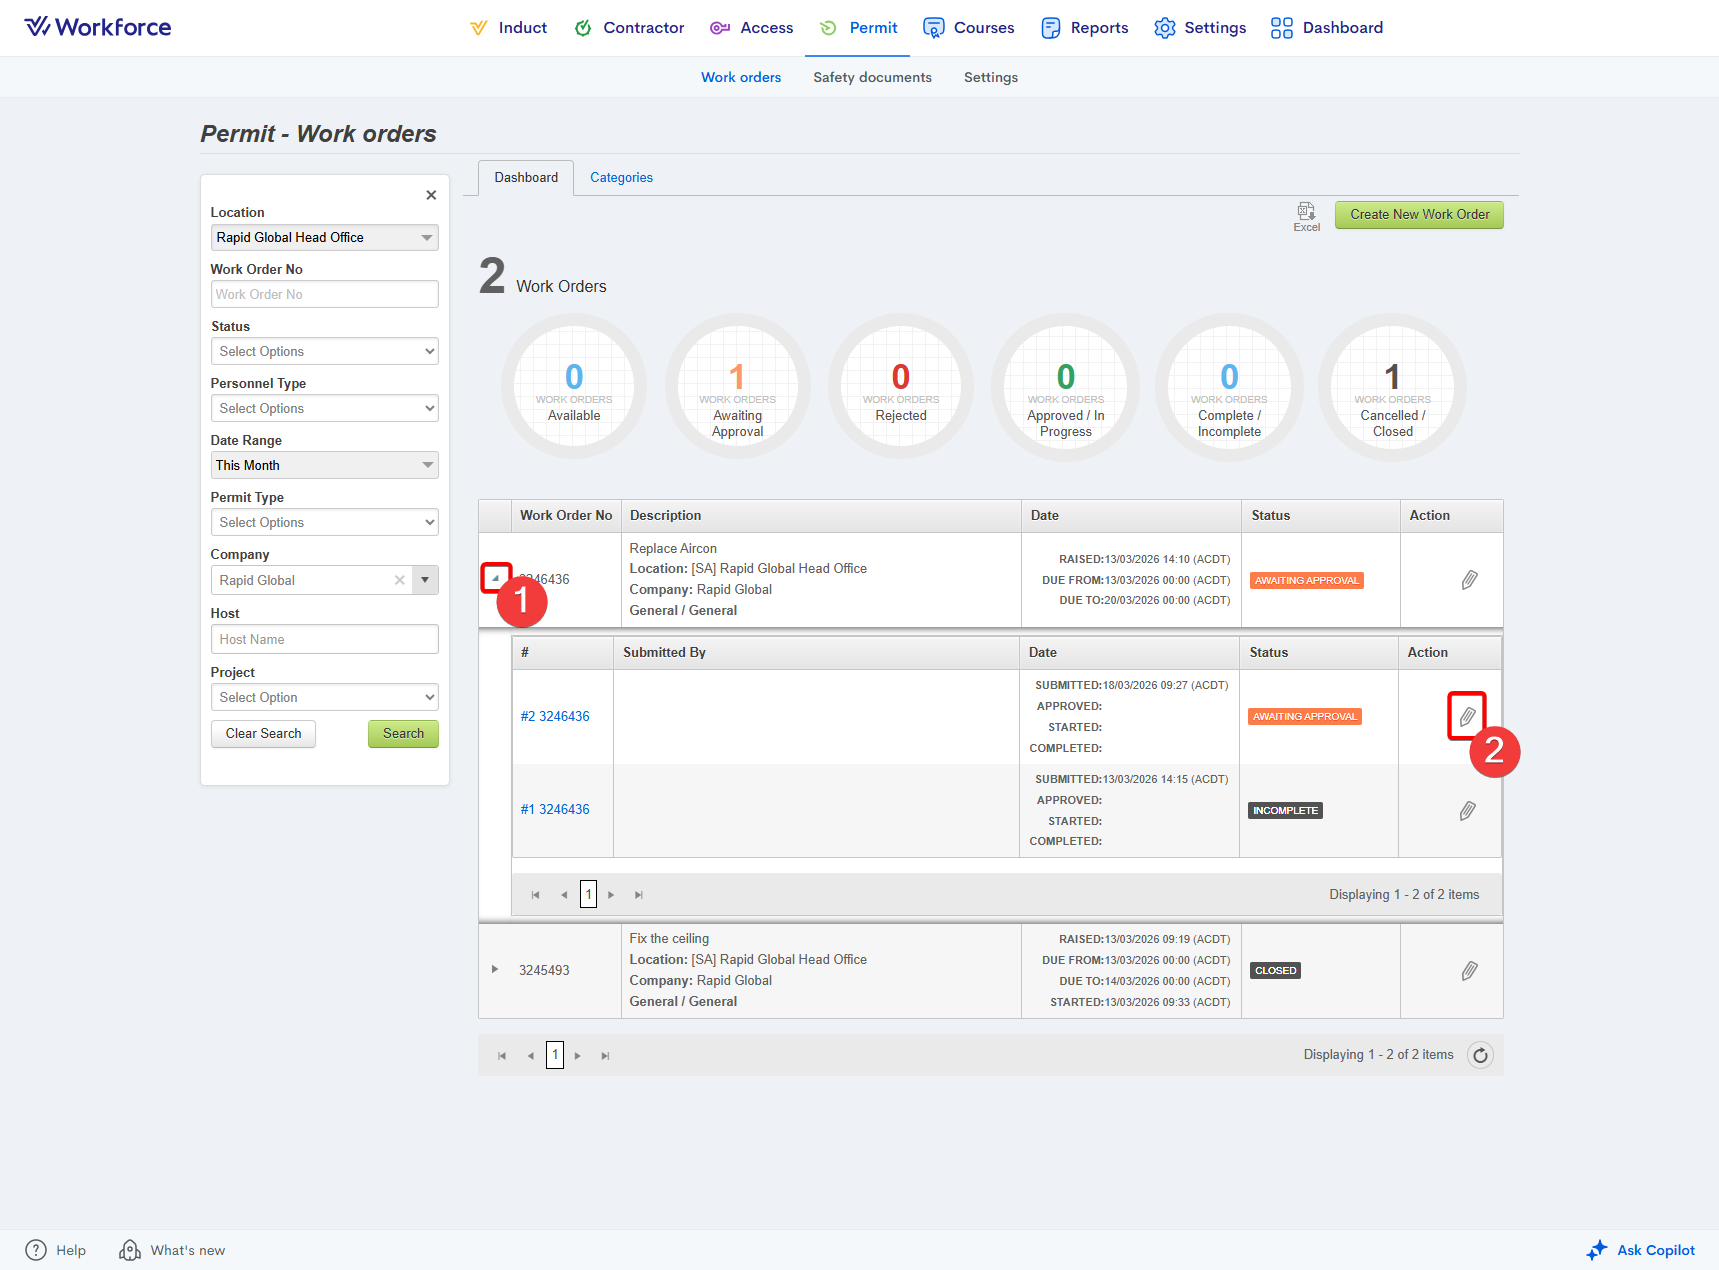Click paperclip icon for submission #2 3246436
Screen dimensions: 1719x1270
[x=1467, y=717]
